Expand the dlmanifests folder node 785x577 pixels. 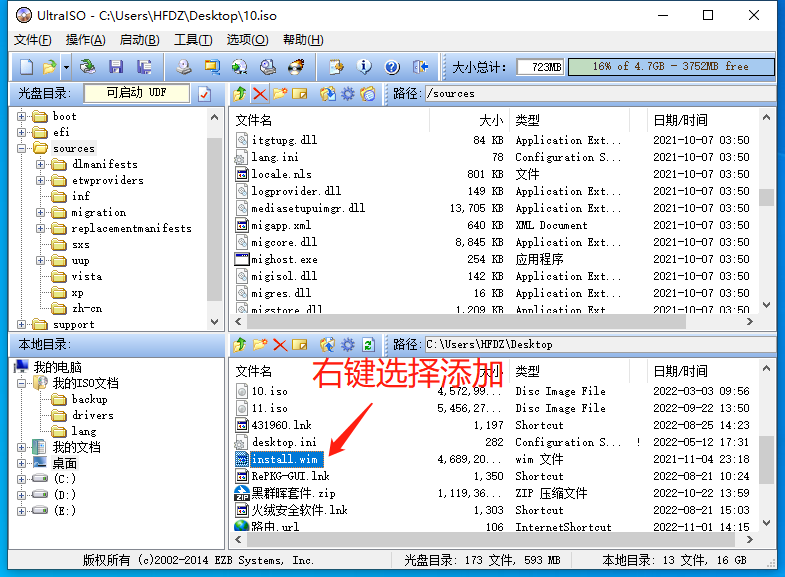point(41,165)
